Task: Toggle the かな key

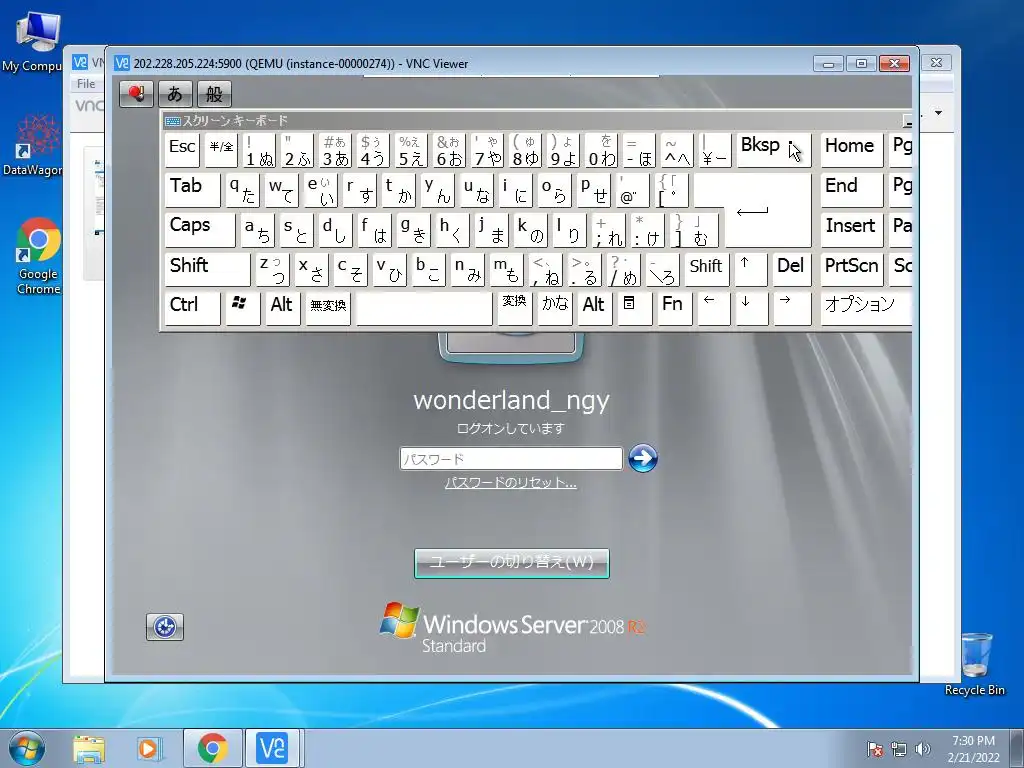Action: point(554,308)
